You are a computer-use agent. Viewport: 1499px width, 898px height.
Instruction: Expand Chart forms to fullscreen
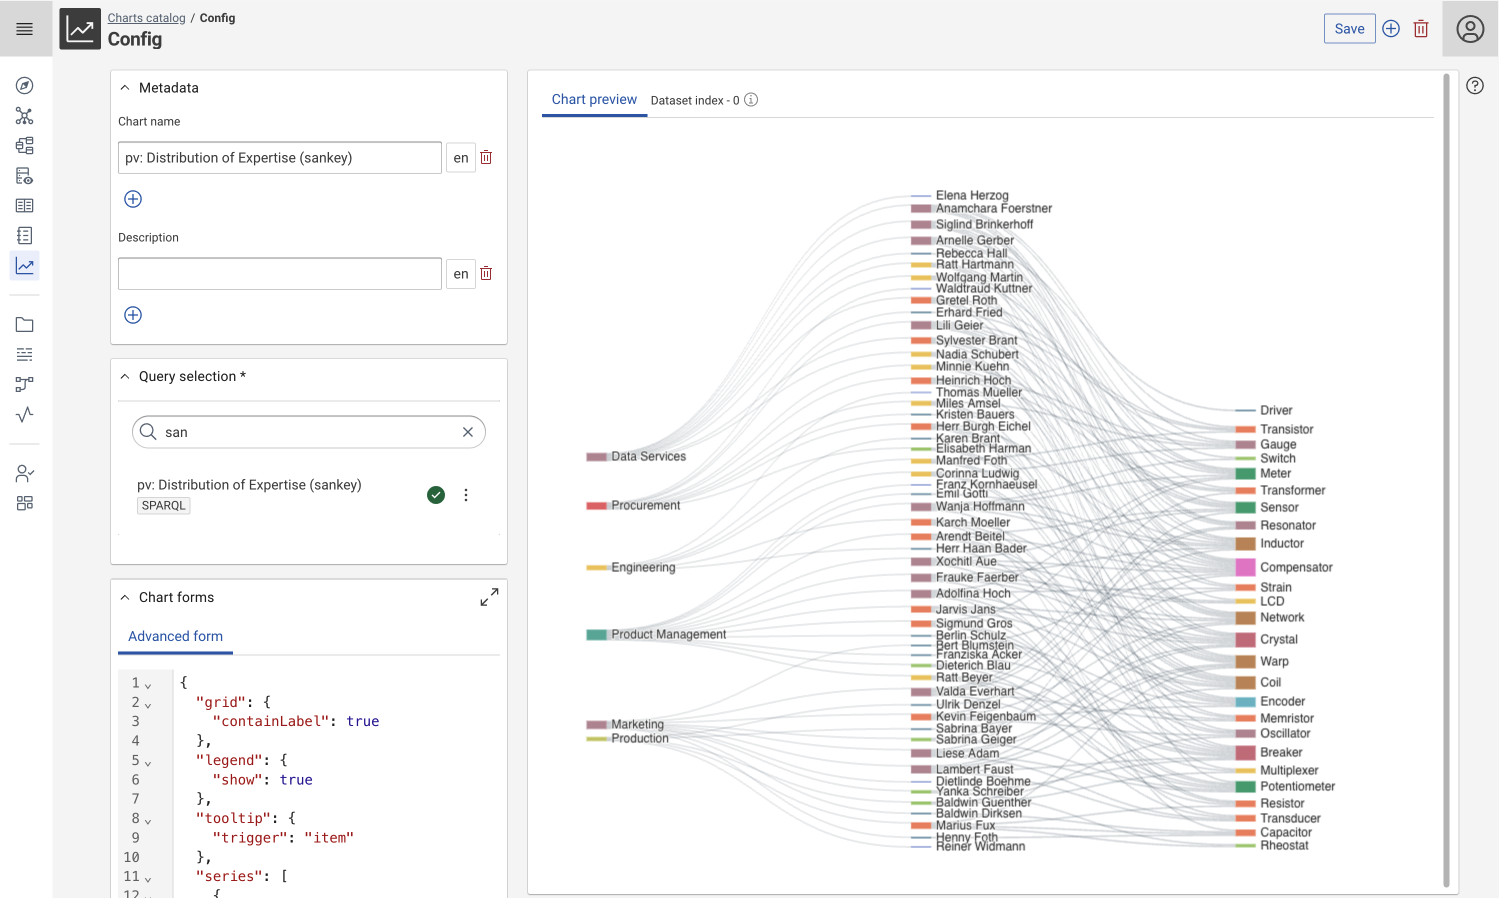coord(488,596)
